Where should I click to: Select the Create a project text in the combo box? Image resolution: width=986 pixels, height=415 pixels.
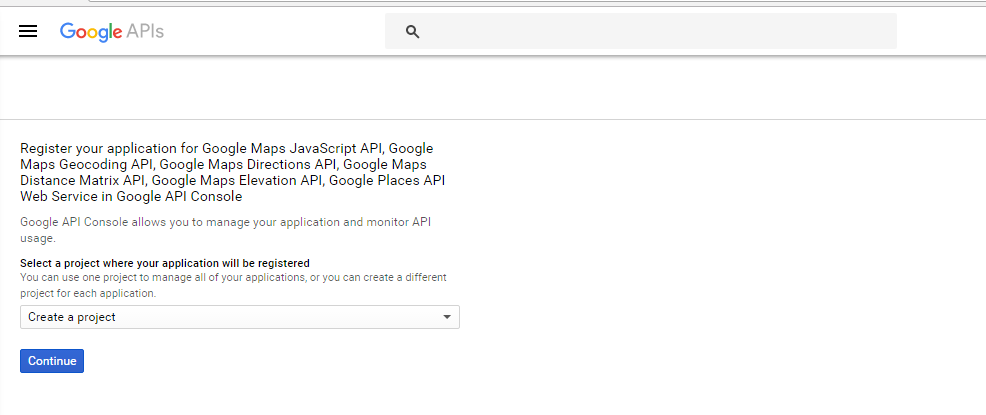pos(72,317)
